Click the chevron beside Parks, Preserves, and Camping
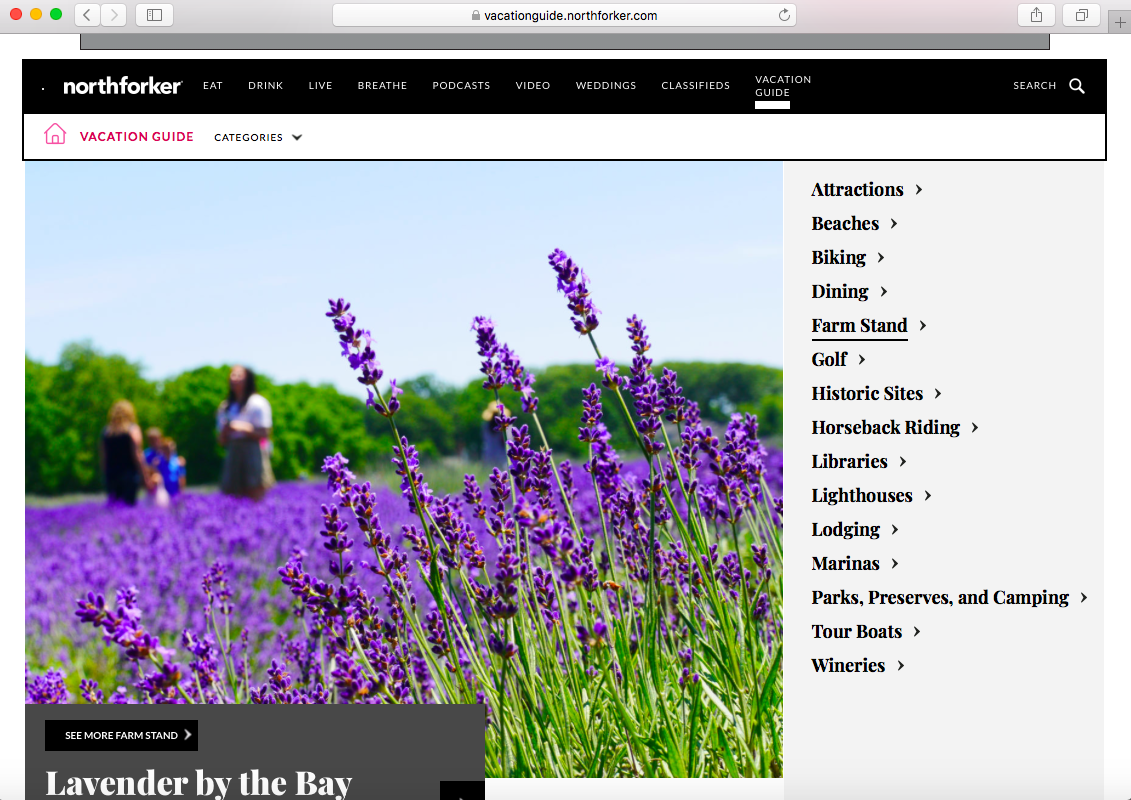The height and width of the screenshot is (800, 1131). [x=1084, y=598]
